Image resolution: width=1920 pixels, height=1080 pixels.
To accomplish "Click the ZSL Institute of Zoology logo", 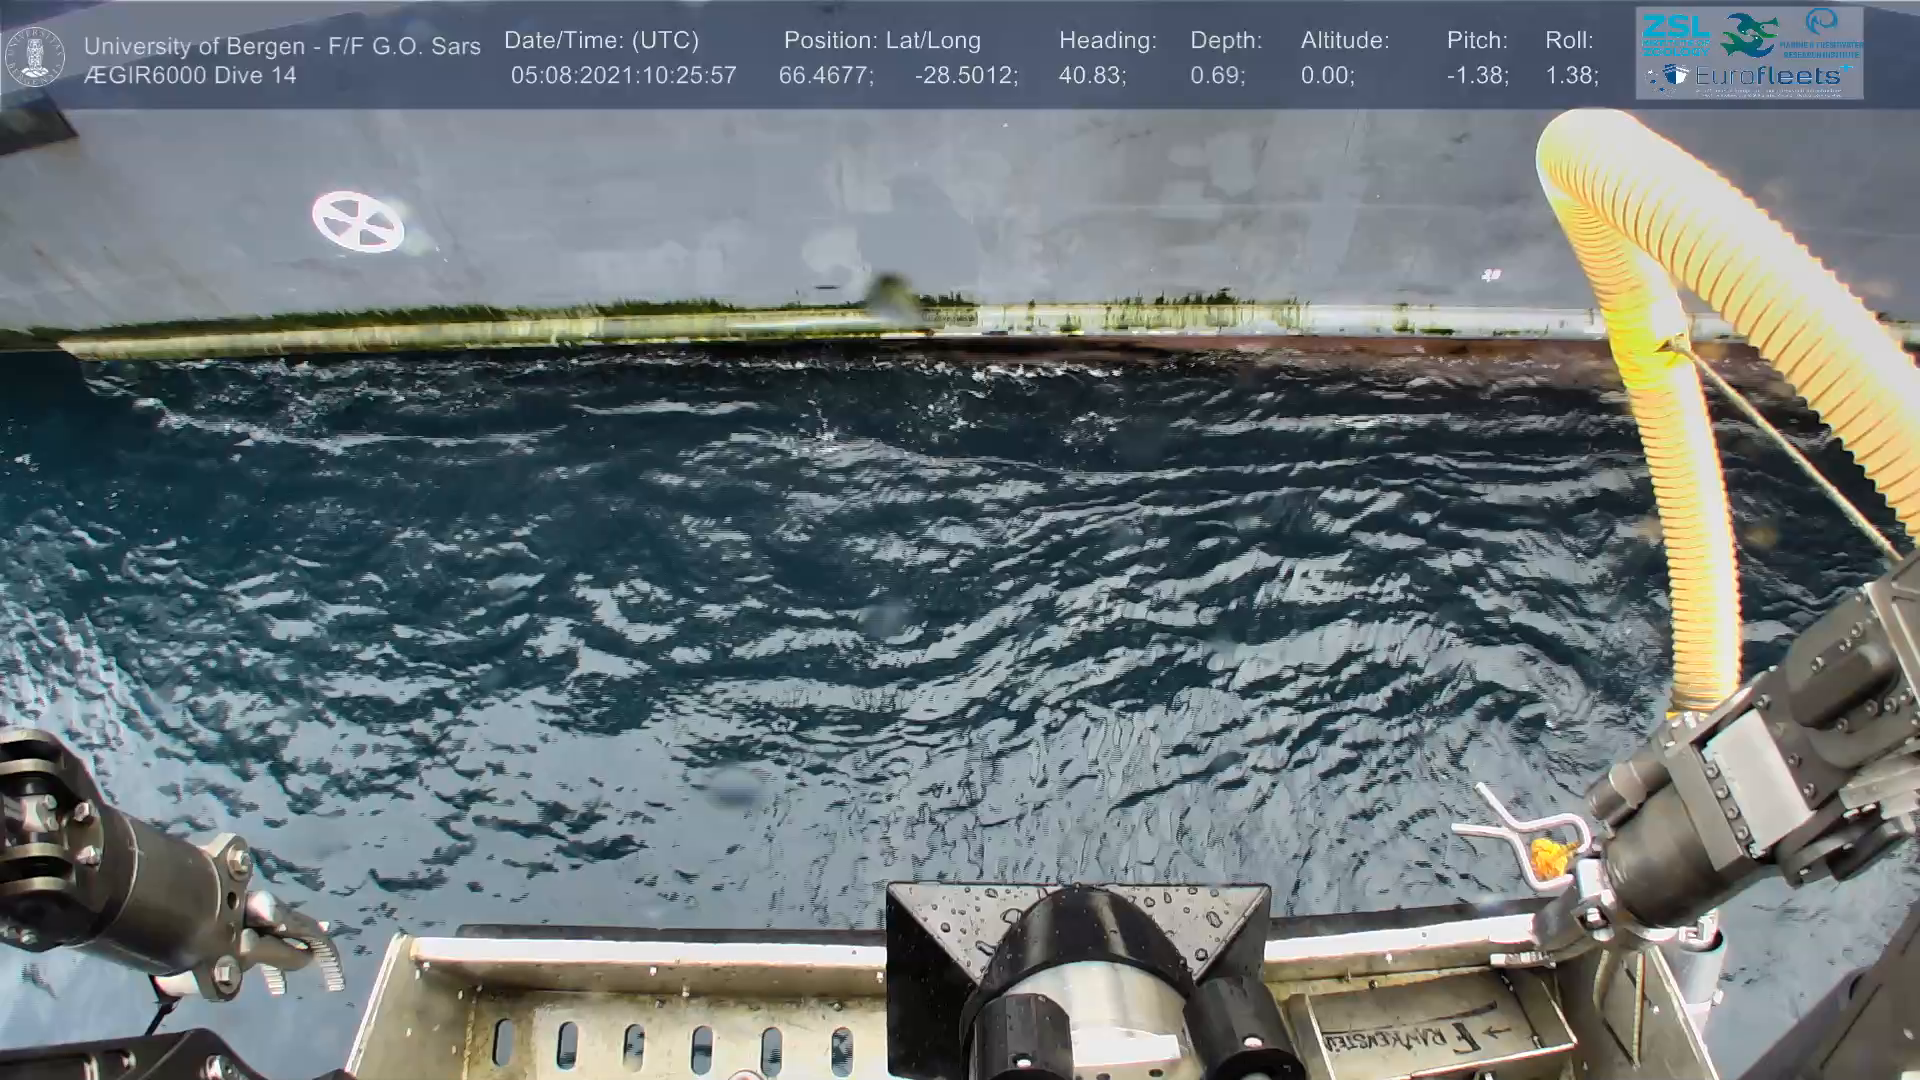I will point(1675,35).
